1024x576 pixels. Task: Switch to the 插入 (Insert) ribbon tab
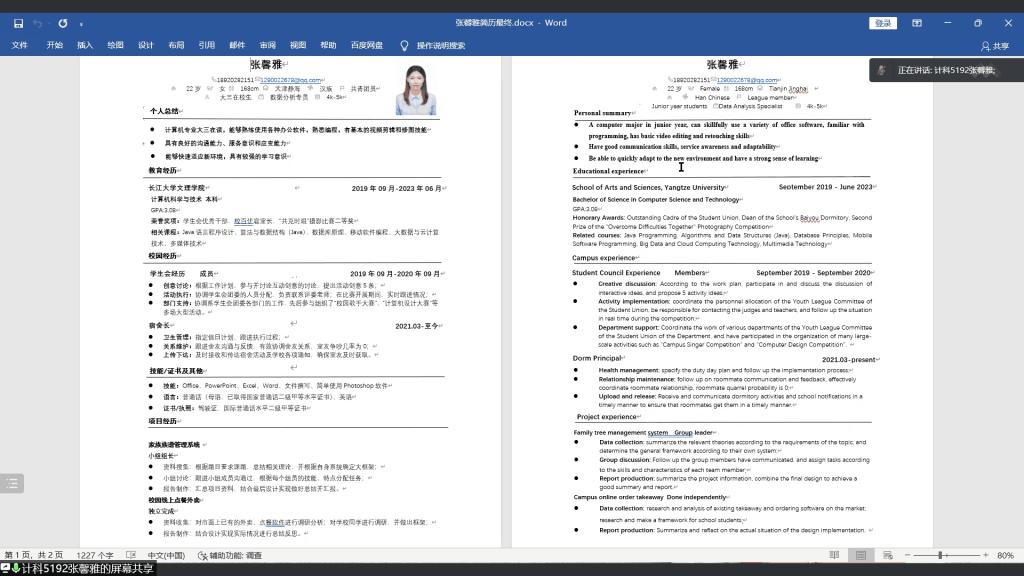[85, 45]
